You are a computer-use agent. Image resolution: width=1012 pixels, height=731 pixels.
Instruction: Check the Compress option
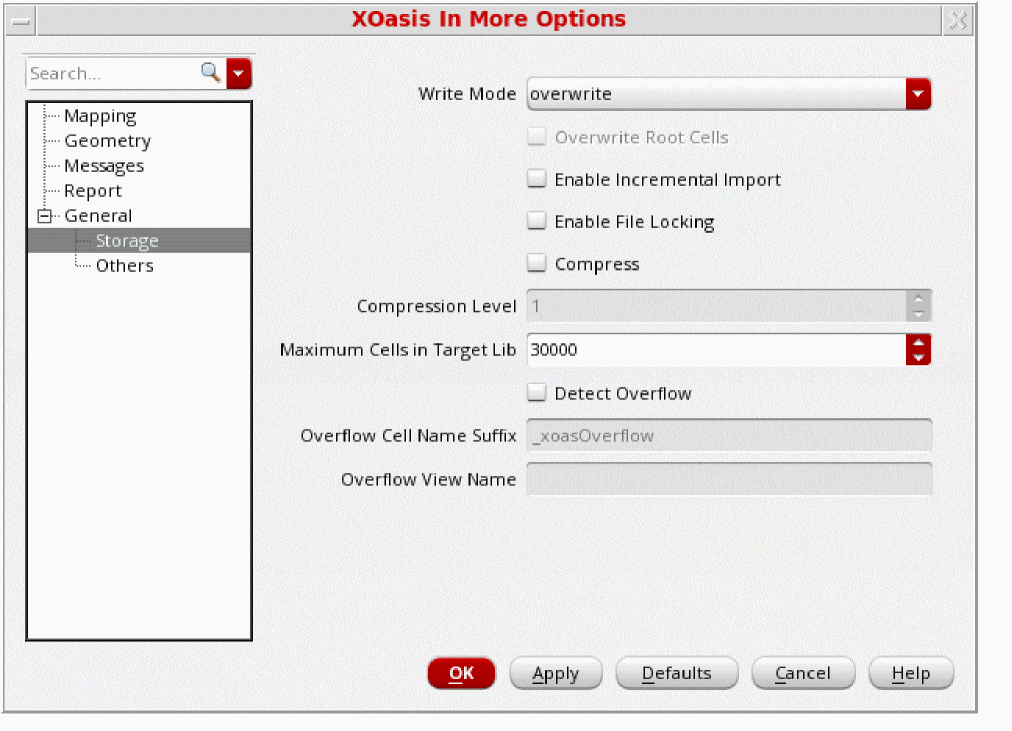coord(537,265)
